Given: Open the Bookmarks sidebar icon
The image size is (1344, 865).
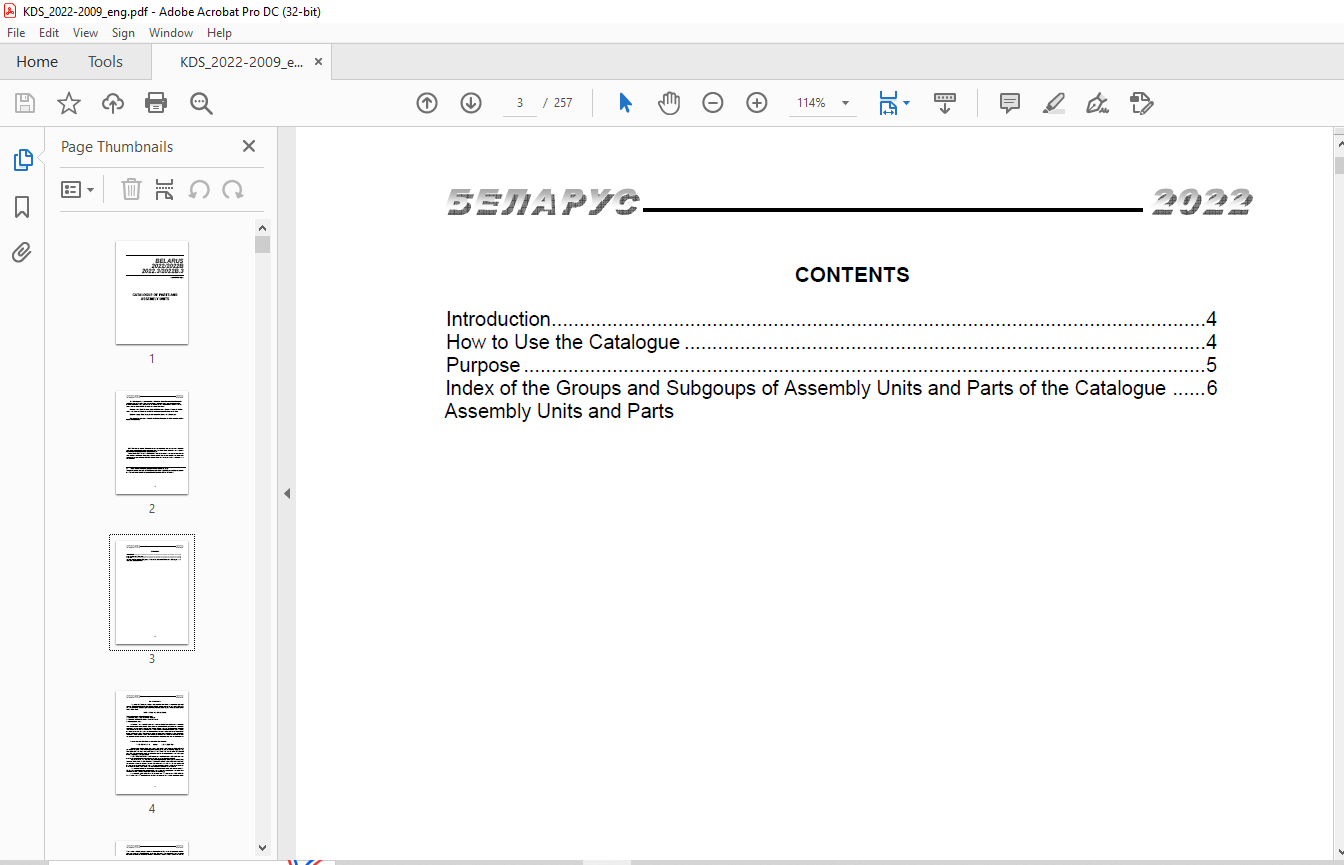Looking at the screenshot, I should point(22,207).
